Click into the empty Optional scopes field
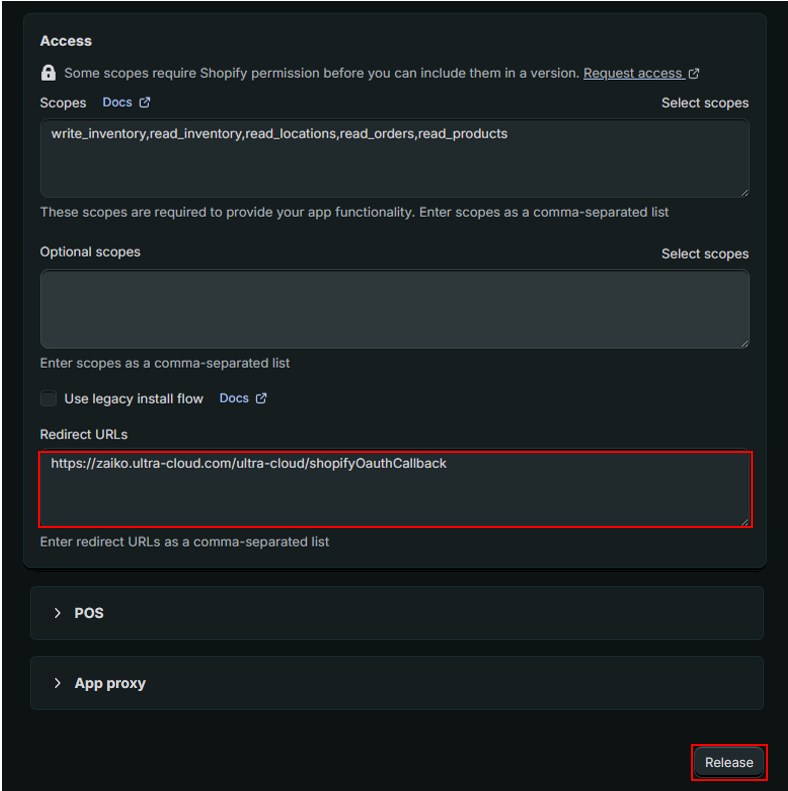This screenshot has width=788, height=791. pyautogui.click(x=394, y=309)
